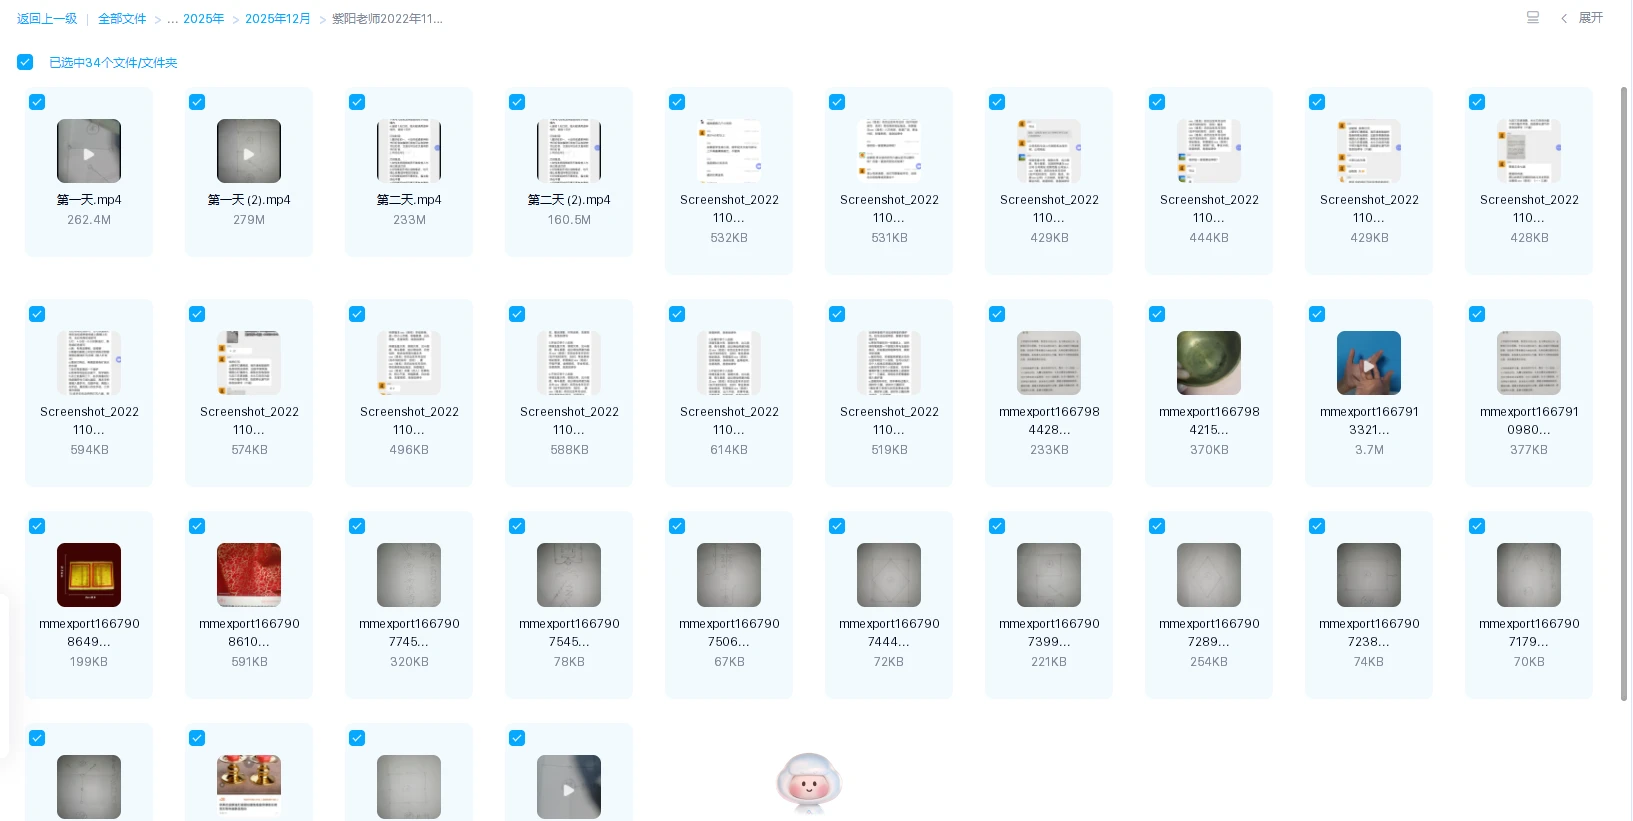The width and height of the screenshot is (1633, 821).
Task: Open the 第一天.mp4 video thumbnail
Action: (x=89, y=151)
